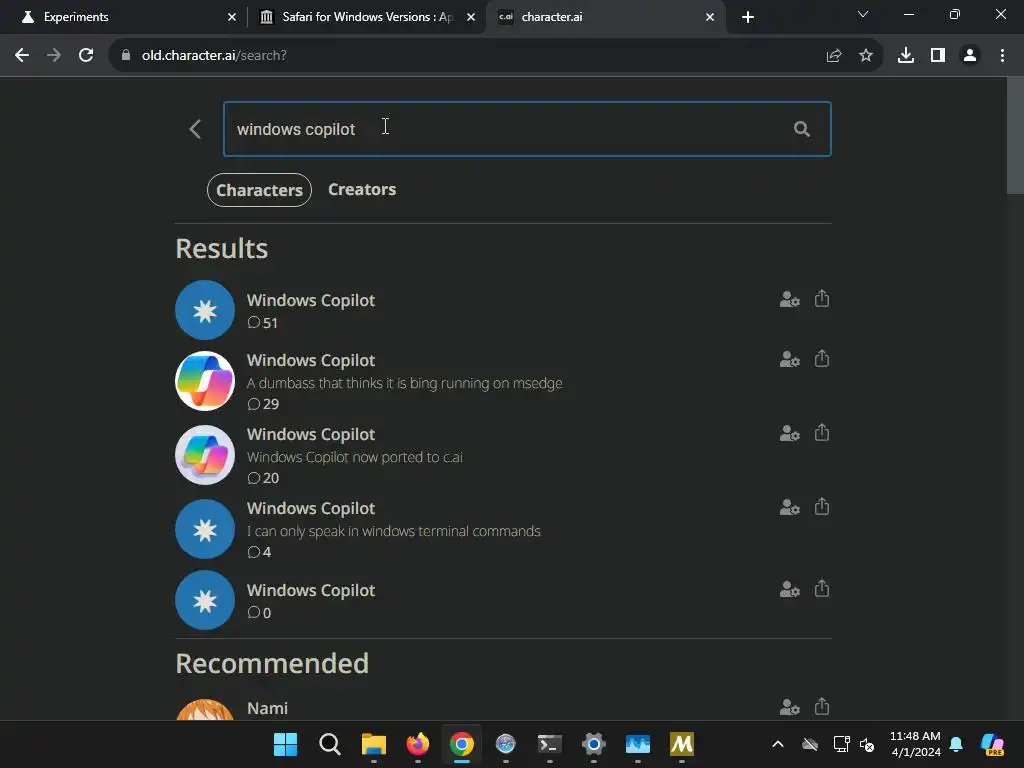1024x768 pixels.
Task: Click creator icon for Copilot with 0 chats
Action: point(790,589)
